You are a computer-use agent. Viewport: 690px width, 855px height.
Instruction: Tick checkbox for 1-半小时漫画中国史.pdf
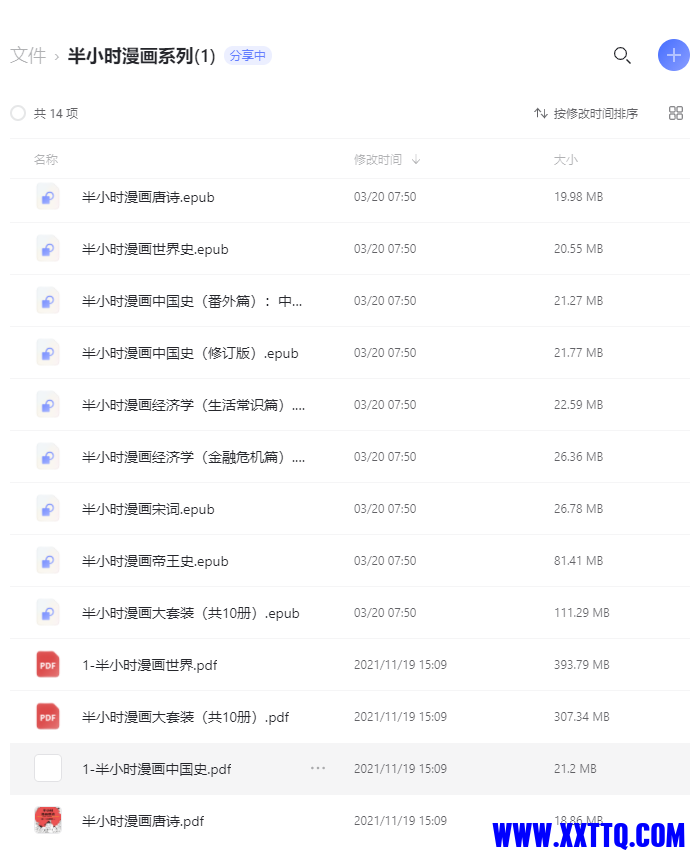tap(48, 768)
